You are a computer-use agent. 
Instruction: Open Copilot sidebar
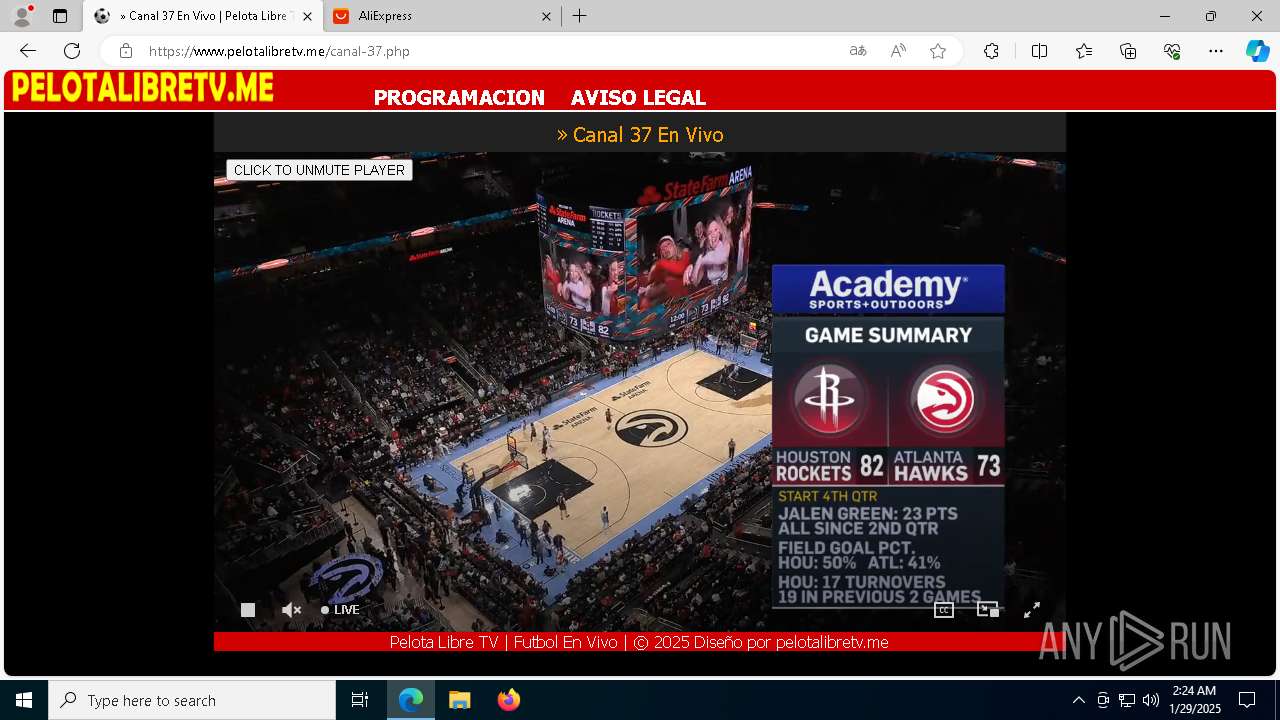(x=1257, y=51)
